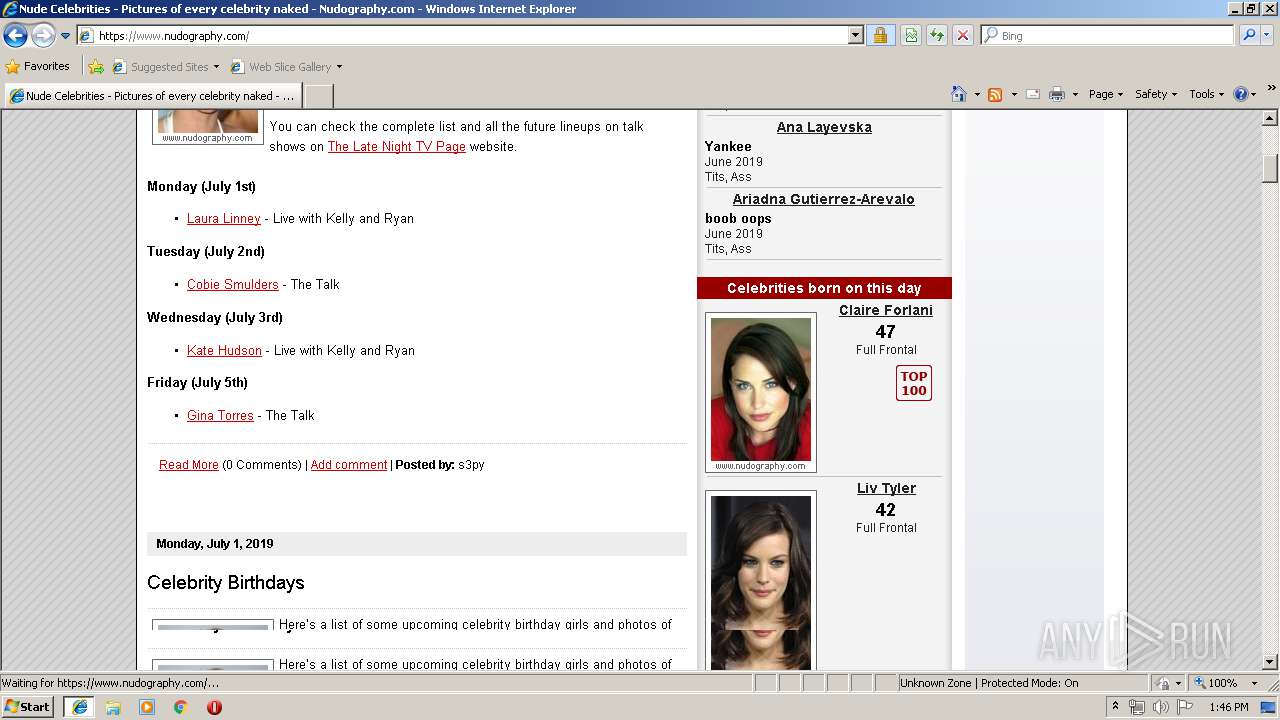Open Suggested Sites dropdown
Image resolution: width=1280 pixels, height=720 pixels.
click(165, 67)
